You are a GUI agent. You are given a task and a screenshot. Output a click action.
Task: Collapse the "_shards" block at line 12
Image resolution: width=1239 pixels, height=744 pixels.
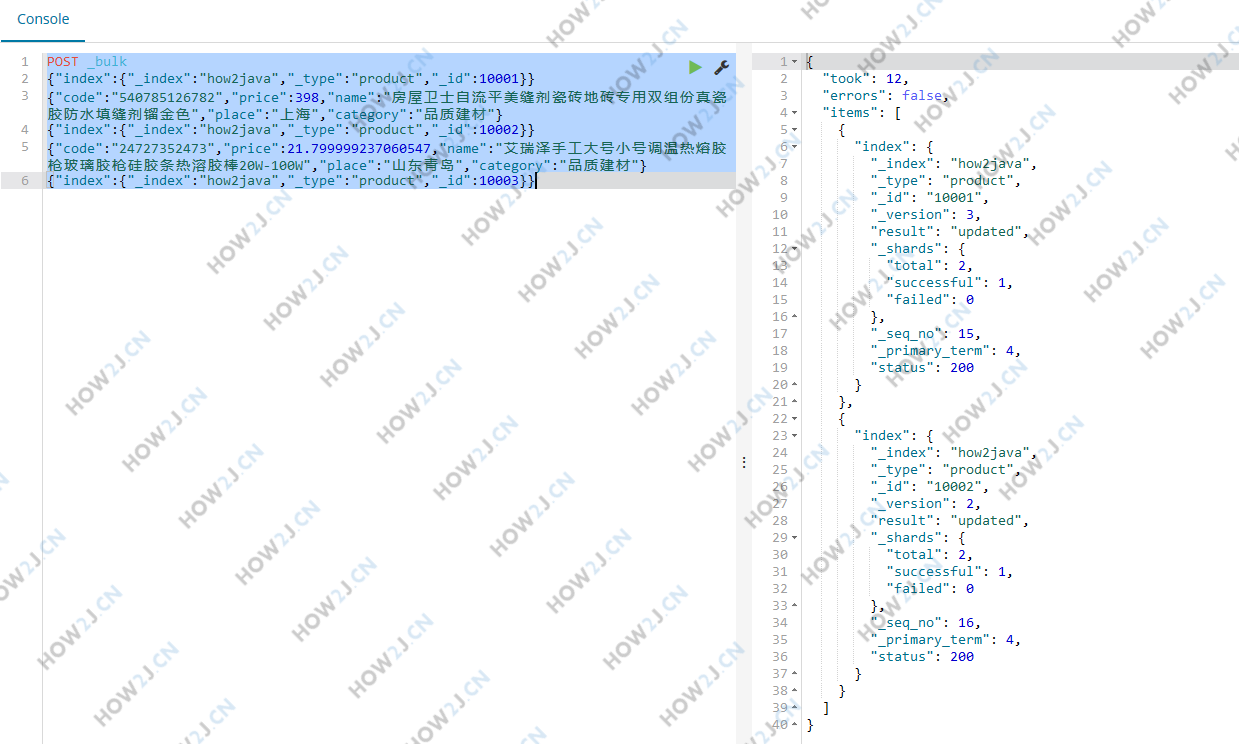(795, 249)
